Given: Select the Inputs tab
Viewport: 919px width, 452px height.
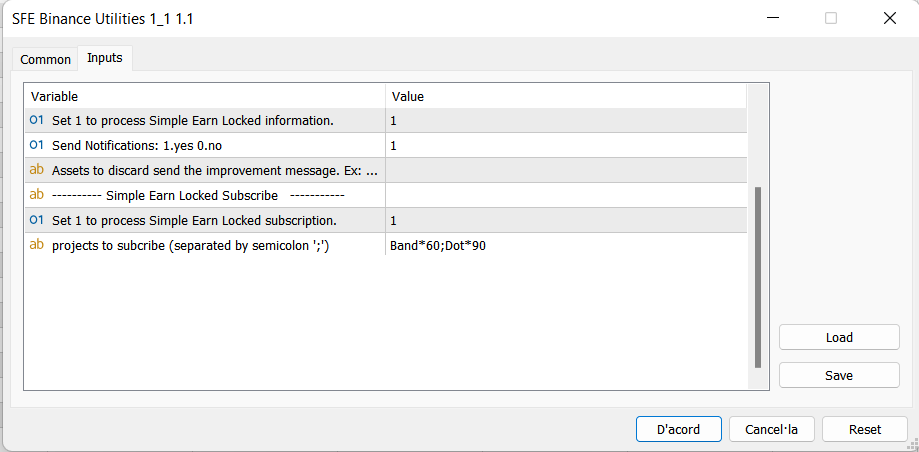Looking at the screenshot, I should [105, 57].
